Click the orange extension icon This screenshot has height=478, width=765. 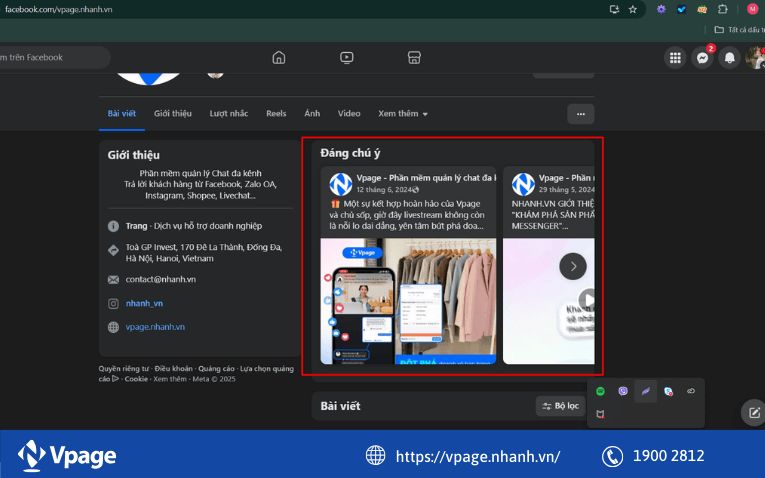coord(702,9)
